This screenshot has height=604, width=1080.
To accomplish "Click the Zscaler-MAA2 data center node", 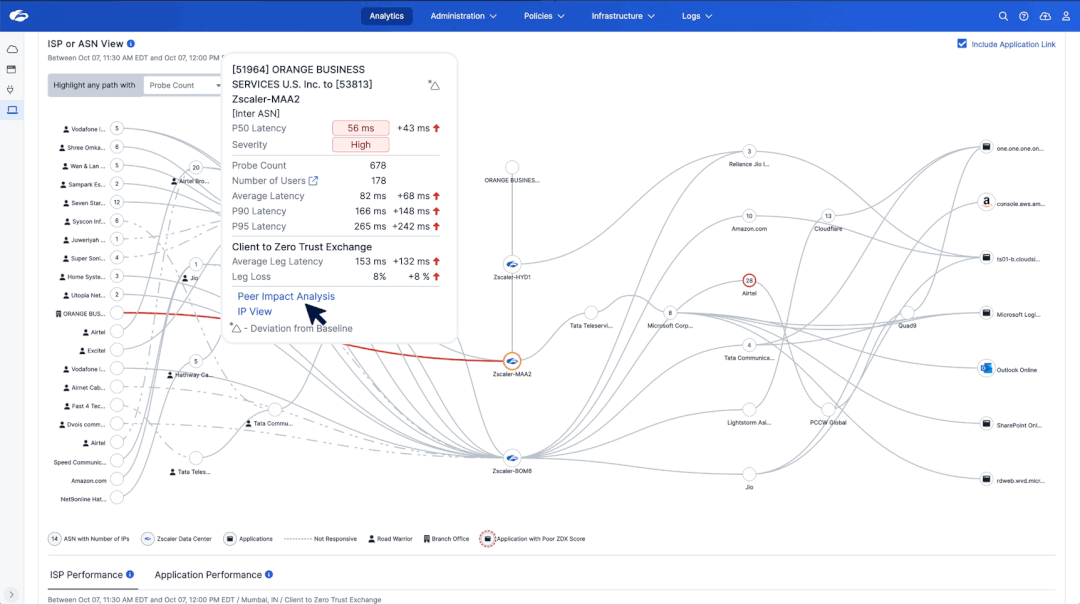I will tap(511, 361).
